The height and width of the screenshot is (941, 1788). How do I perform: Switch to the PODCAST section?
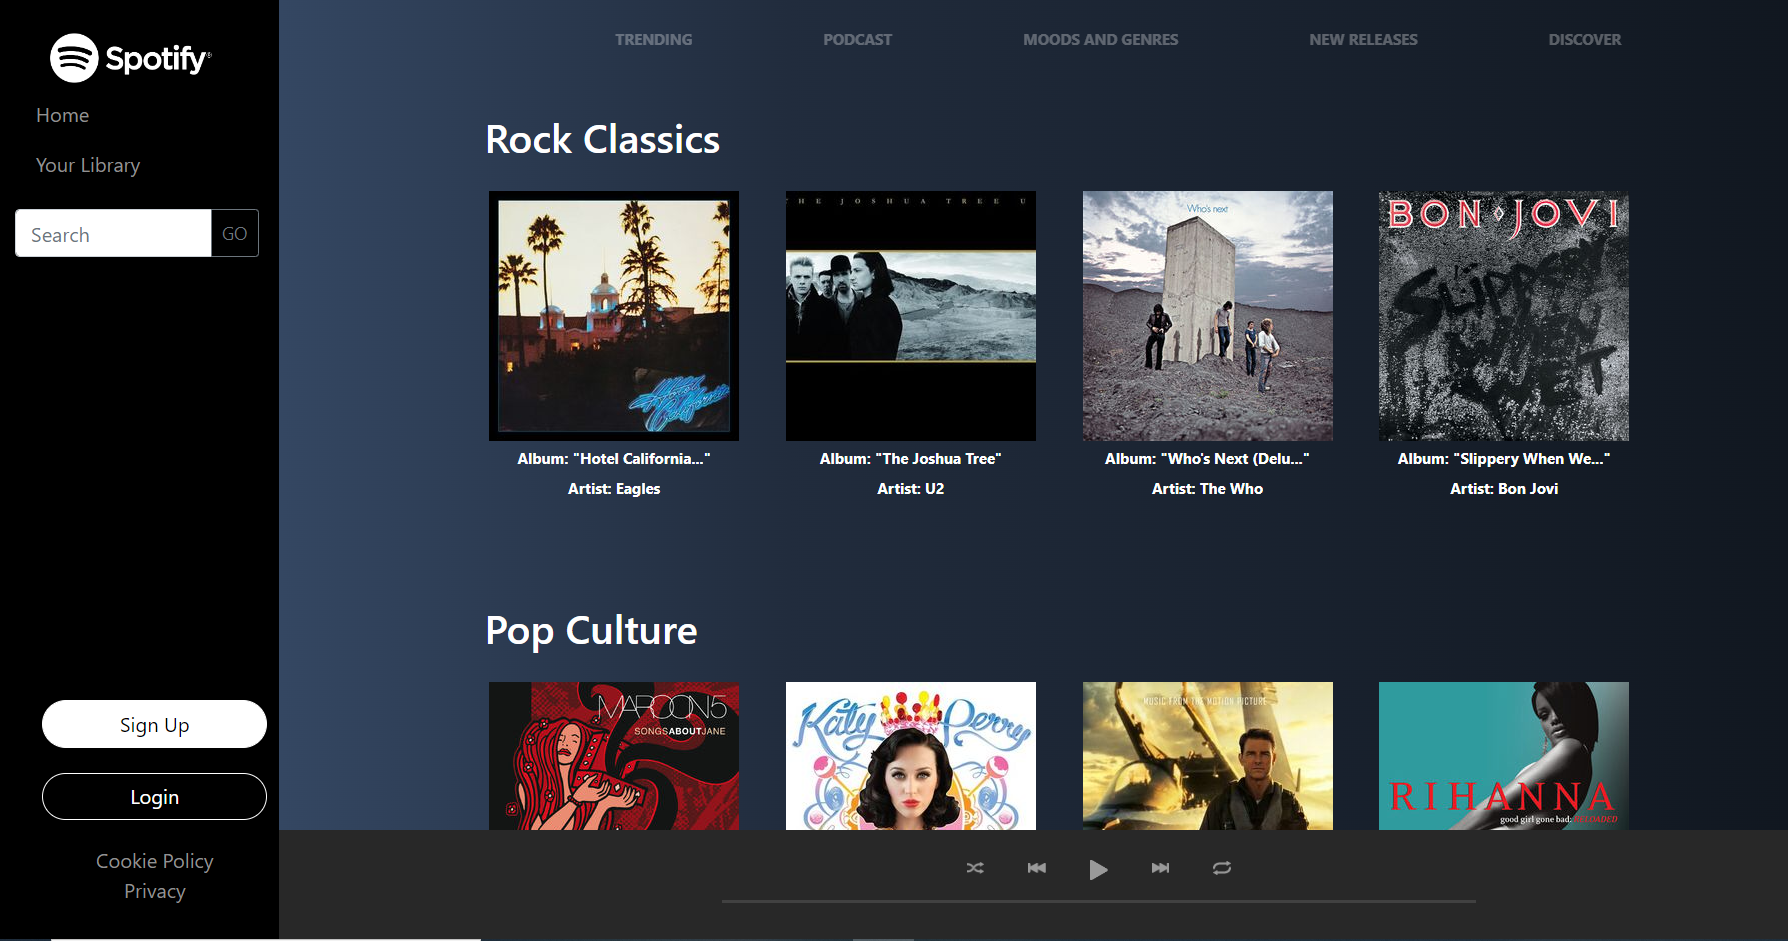coord(857,39)
